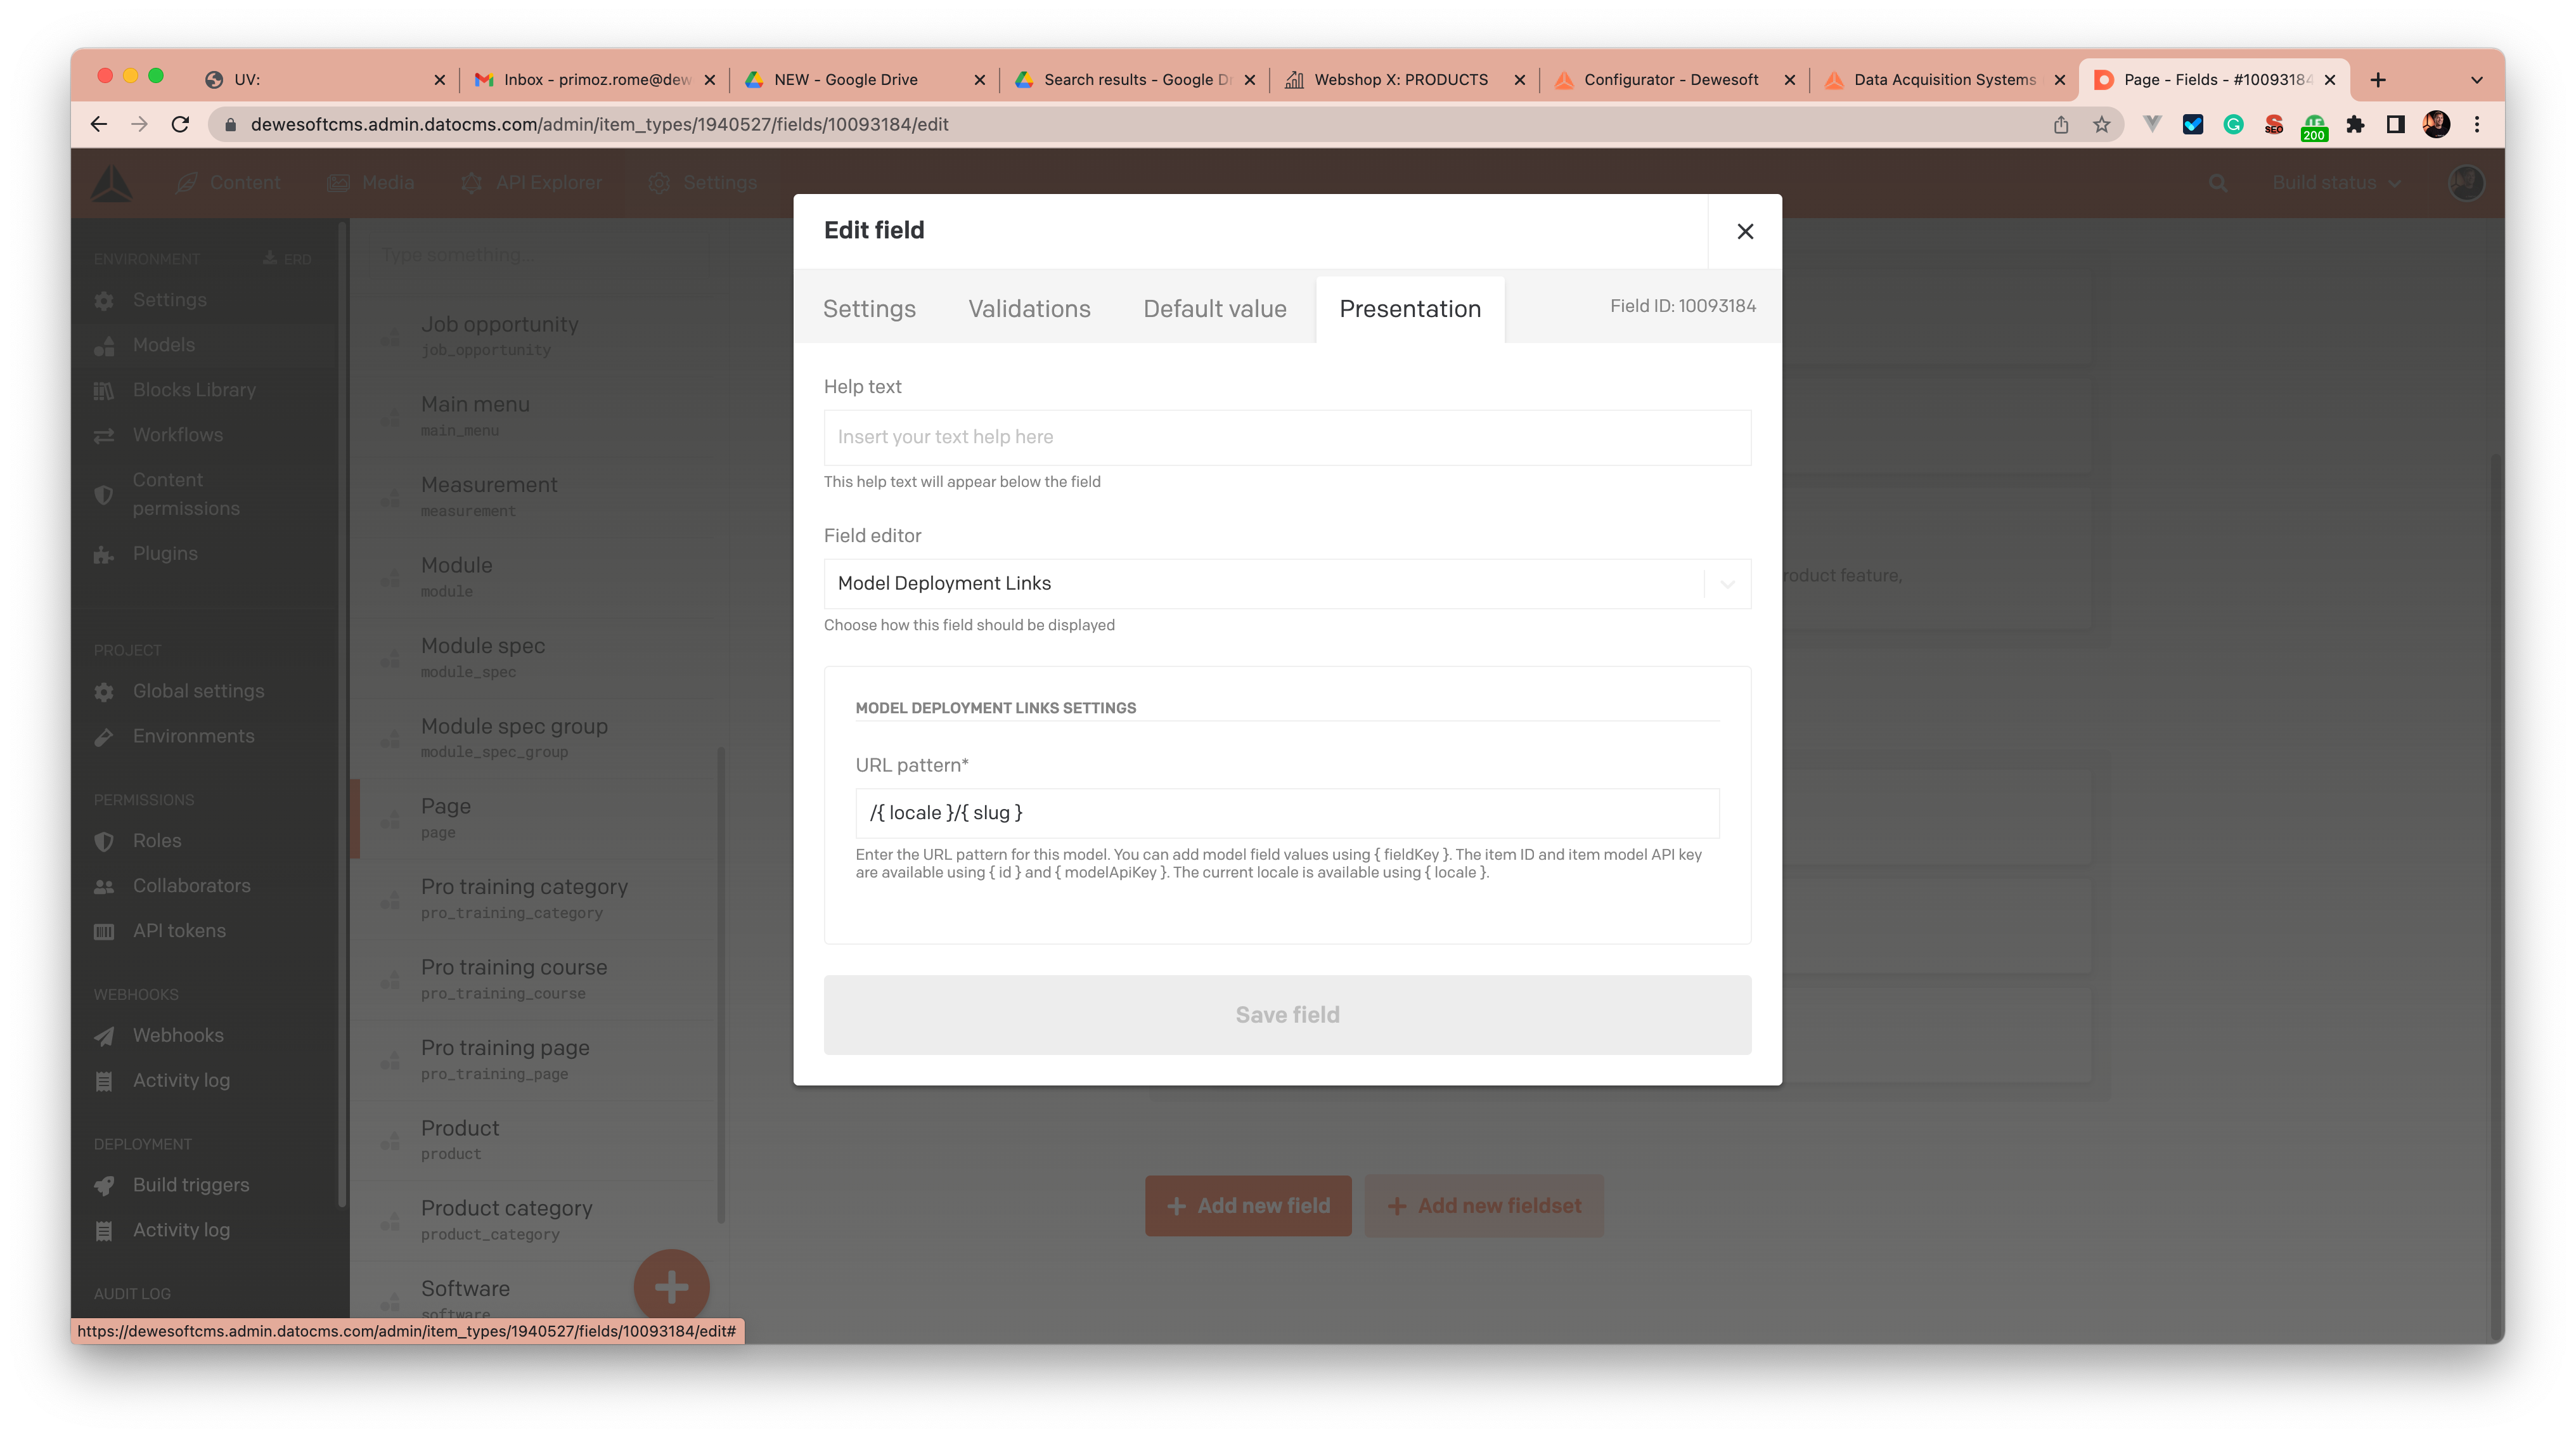Open the API Explorer
The width and height of the screenshot is (2576, 1438).
pyautogui.click(x=531, y=183)
